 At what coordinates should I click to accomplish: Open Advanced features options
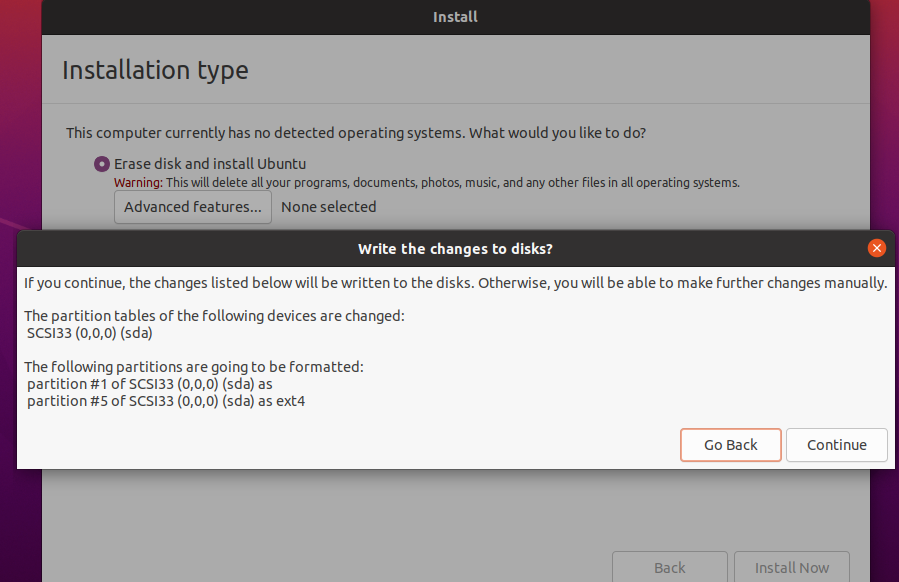[193, 207]
